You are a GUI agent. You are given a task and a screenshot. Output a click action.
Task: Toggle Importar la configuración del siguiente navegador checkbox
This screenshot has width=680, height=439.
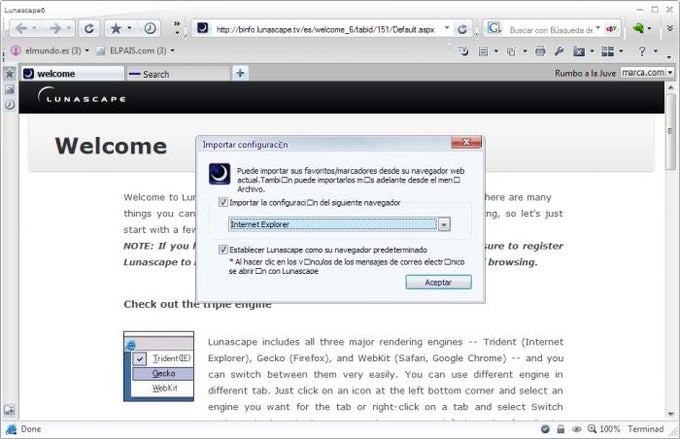click(x=223, y=202)
